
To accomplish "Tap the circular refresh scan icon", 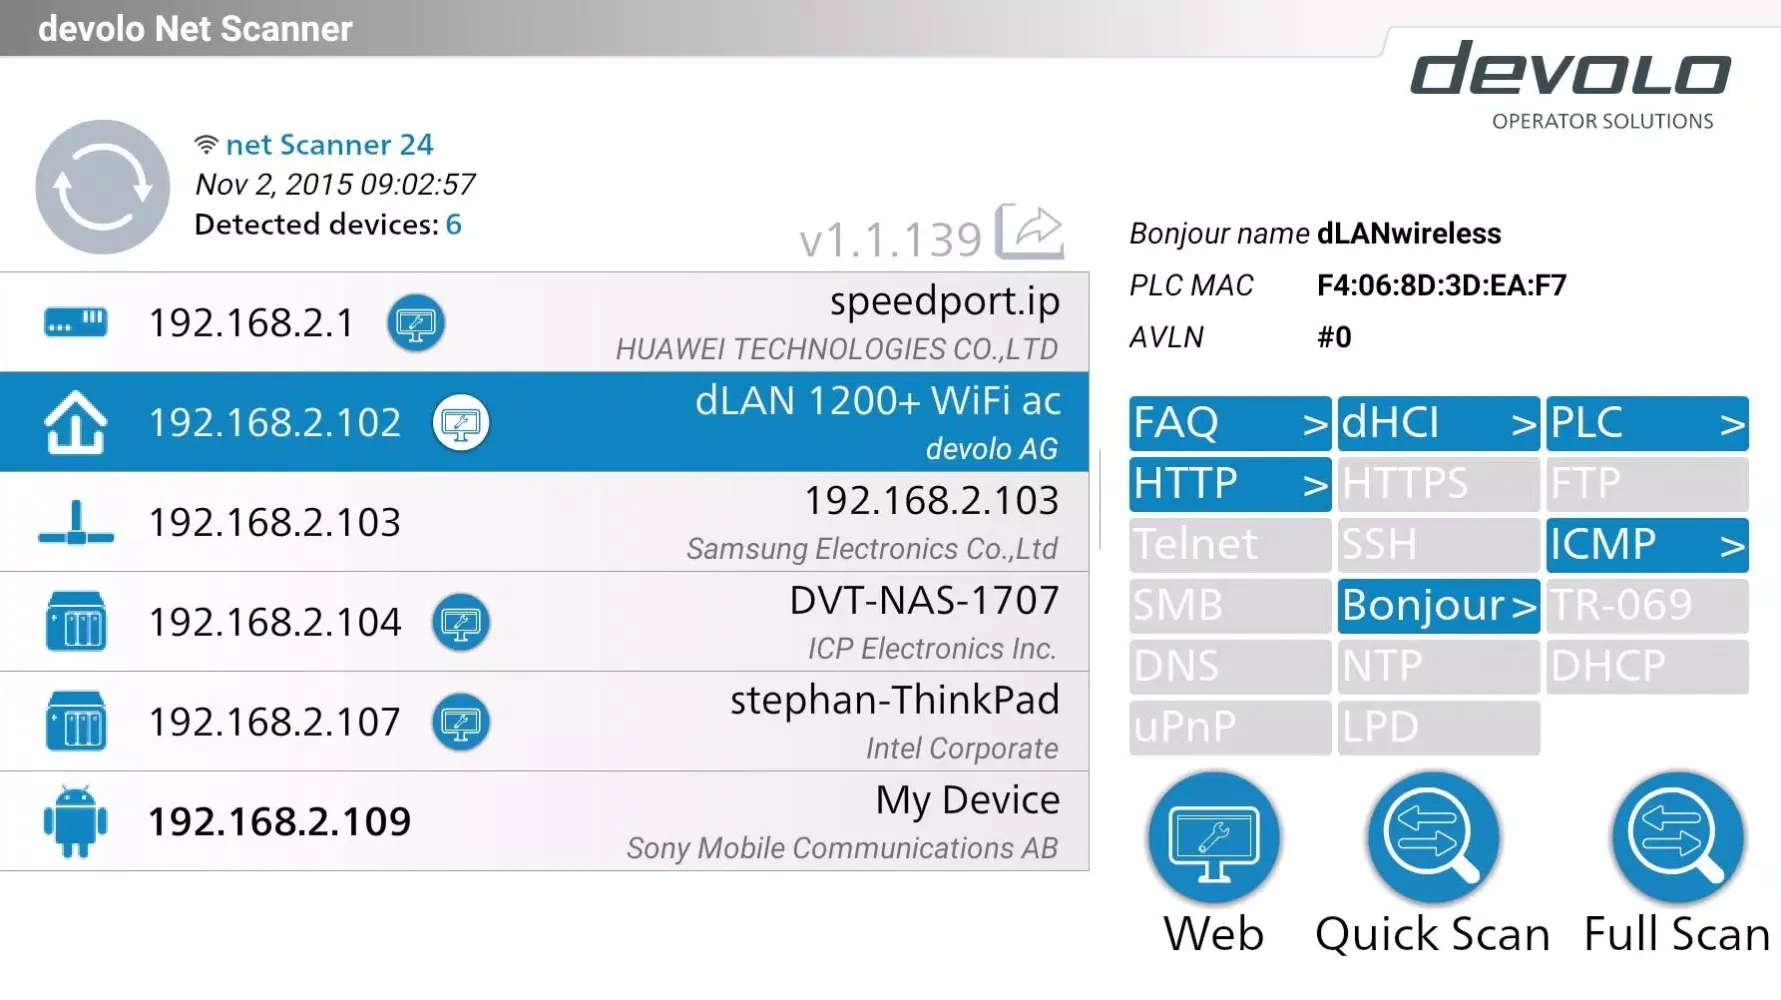I will (102, 187).
